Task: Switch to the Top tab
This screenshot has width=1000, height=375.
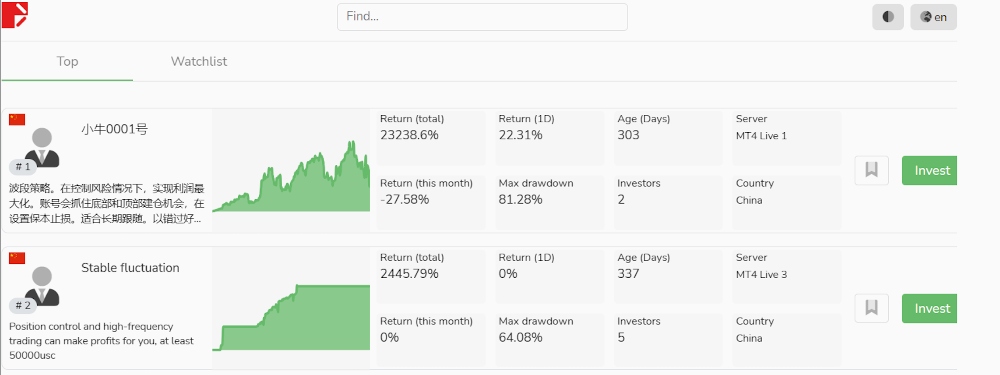Action: pyautogui.click(x=67, y=62)
